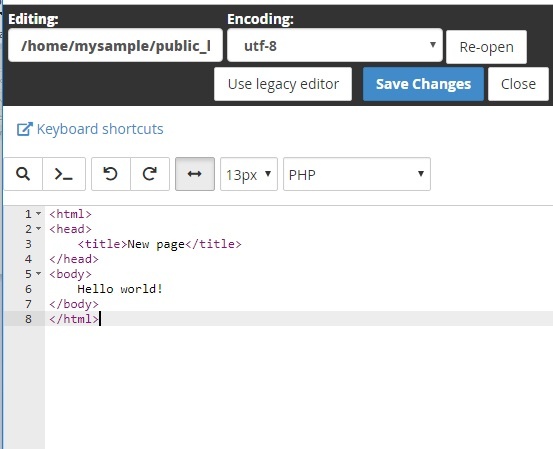Screen dimensions: 553x449
Task: Collapse the head tag fold arrow on line 2
Action: (38, 229)
